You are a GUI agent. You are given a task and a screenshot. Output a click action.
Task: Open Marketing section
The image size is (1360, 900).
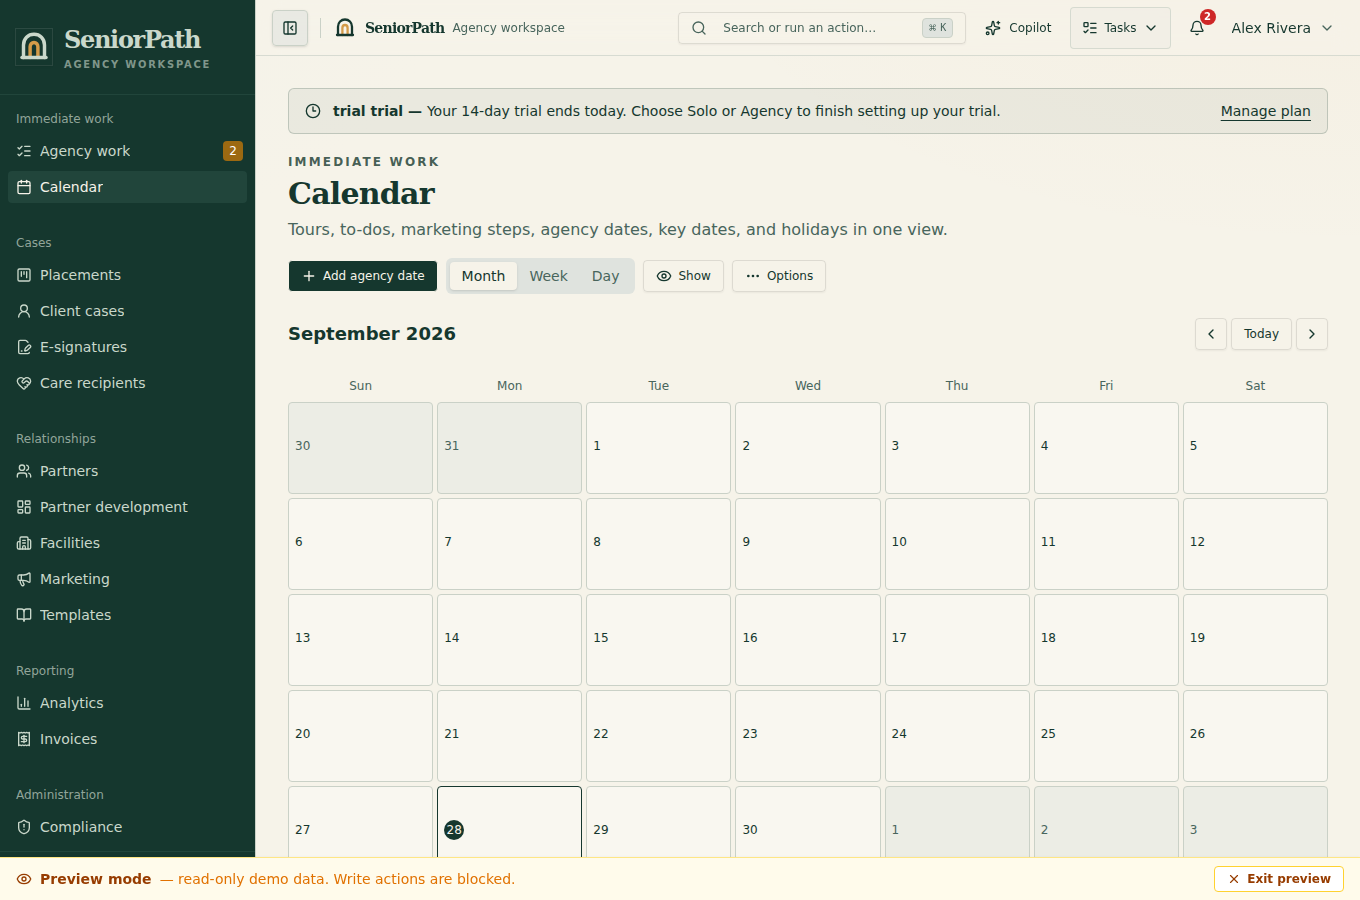click(x=127, y=579)
